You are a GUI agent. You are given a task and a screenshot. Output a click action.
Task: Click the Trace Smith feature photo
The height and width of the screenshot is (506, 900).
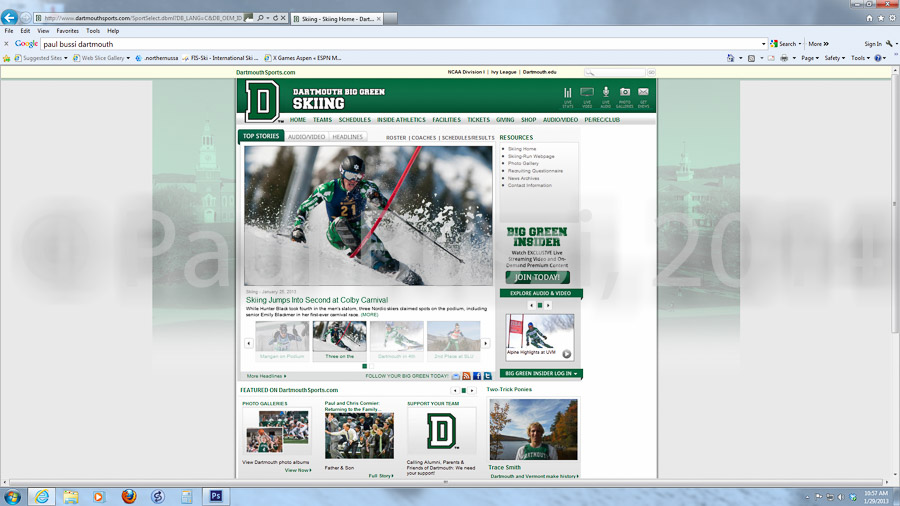[534, 429]
